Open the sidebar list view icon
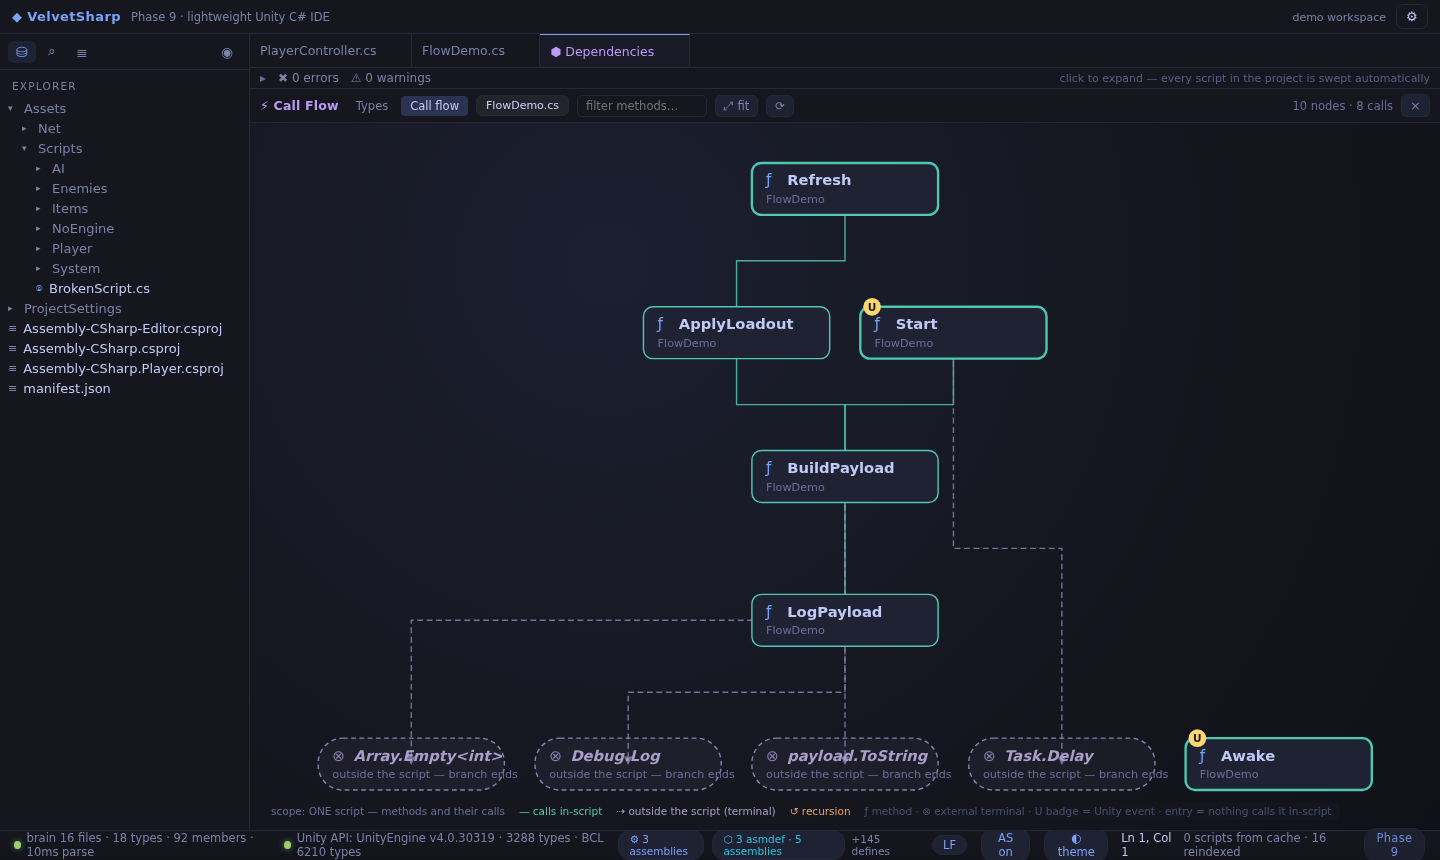Viewport: 1440px width, 860px height. coord(82,52)
